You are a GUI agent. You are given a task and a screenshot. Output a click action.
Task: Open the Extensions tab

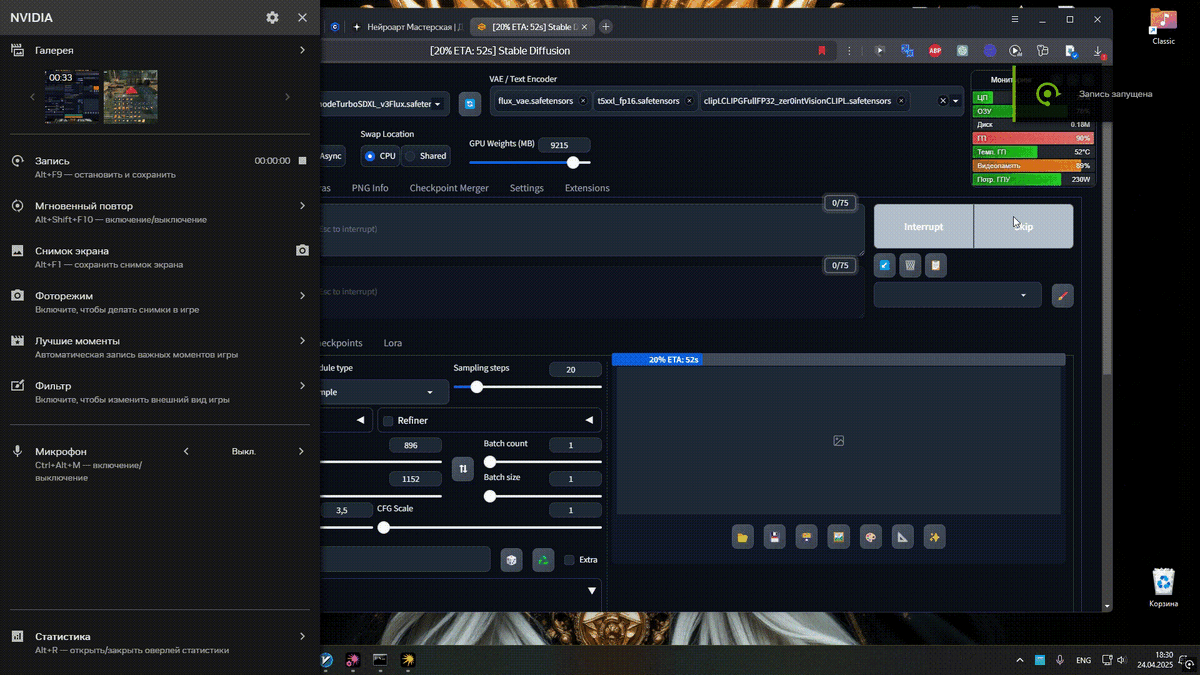pos(587,188)
